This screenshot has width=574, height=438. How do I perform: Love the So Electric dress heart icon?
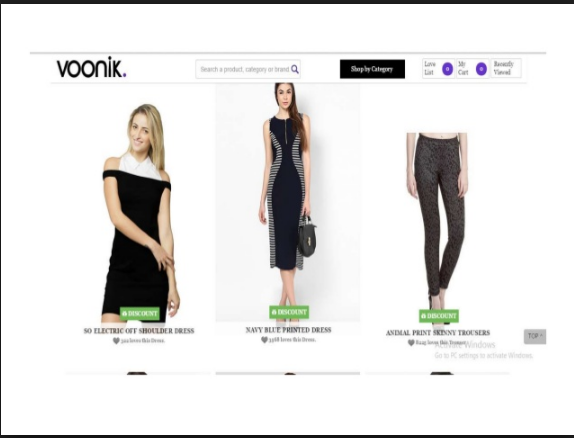[116, 341]
